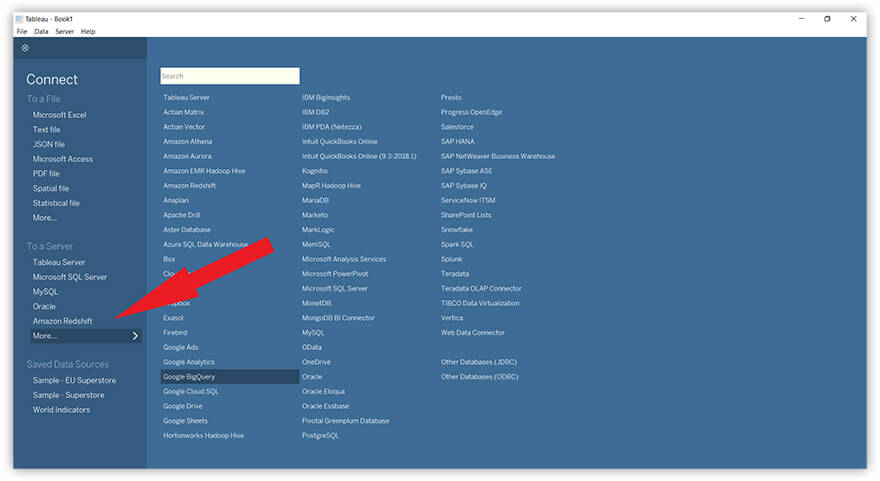
Task: Pick Google Analytics connector
Action: 189,362
